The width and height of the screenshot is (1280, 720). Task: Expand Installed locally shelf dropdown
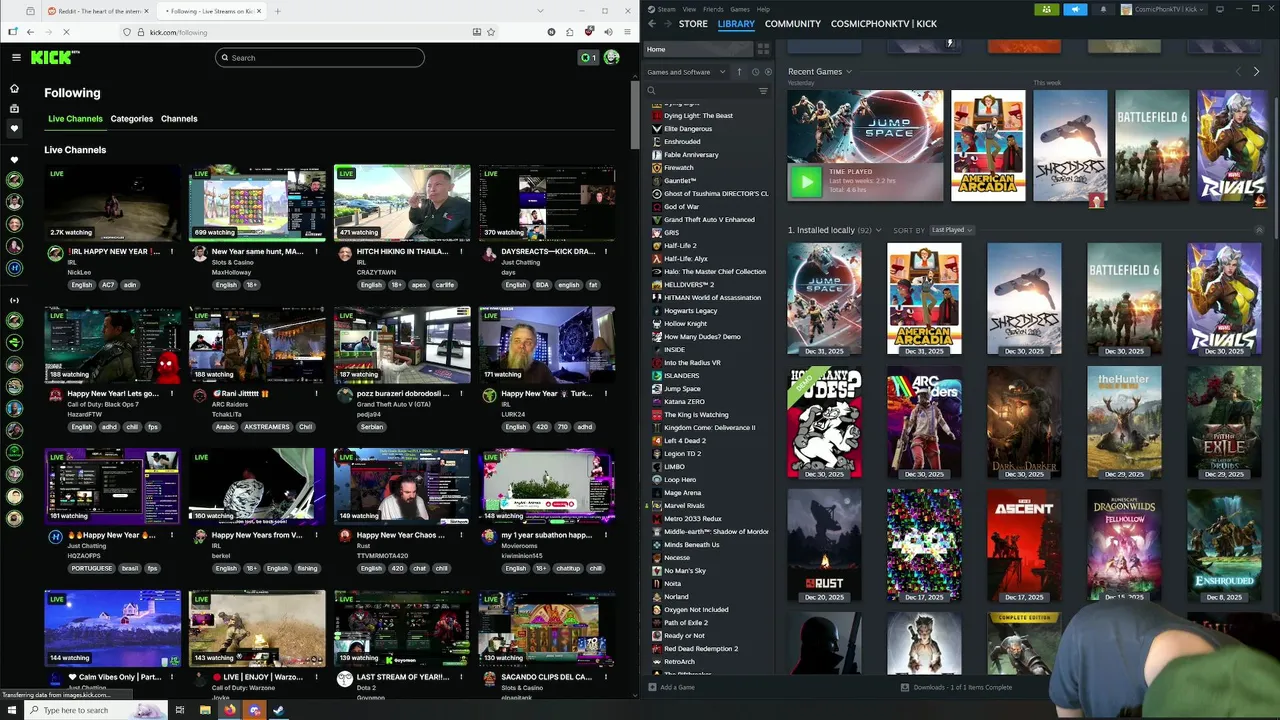(x=878, y=230)
